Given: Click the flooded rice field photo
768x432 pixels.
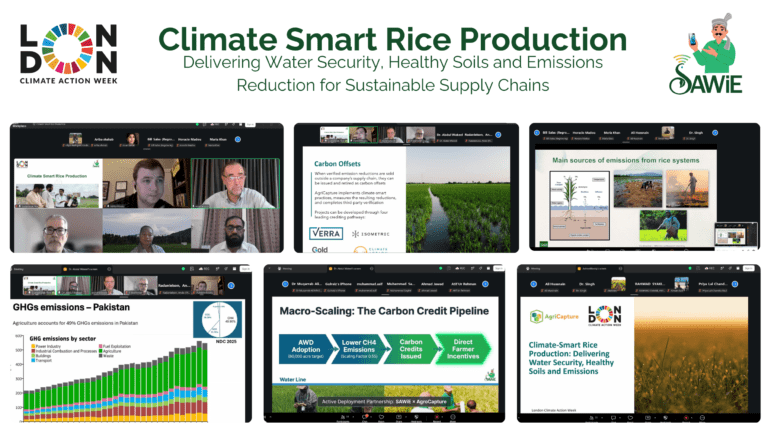Looking at the screenshot, I should (x=458, y=199).
